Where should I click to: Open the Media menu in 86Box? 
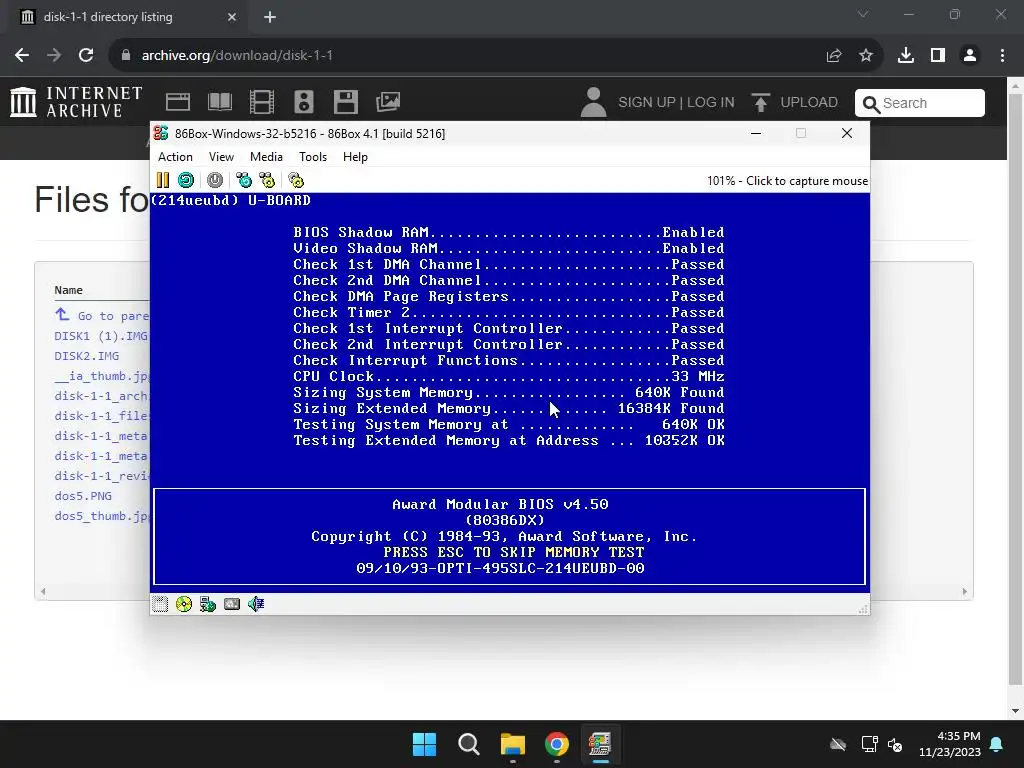coord(266,157)
